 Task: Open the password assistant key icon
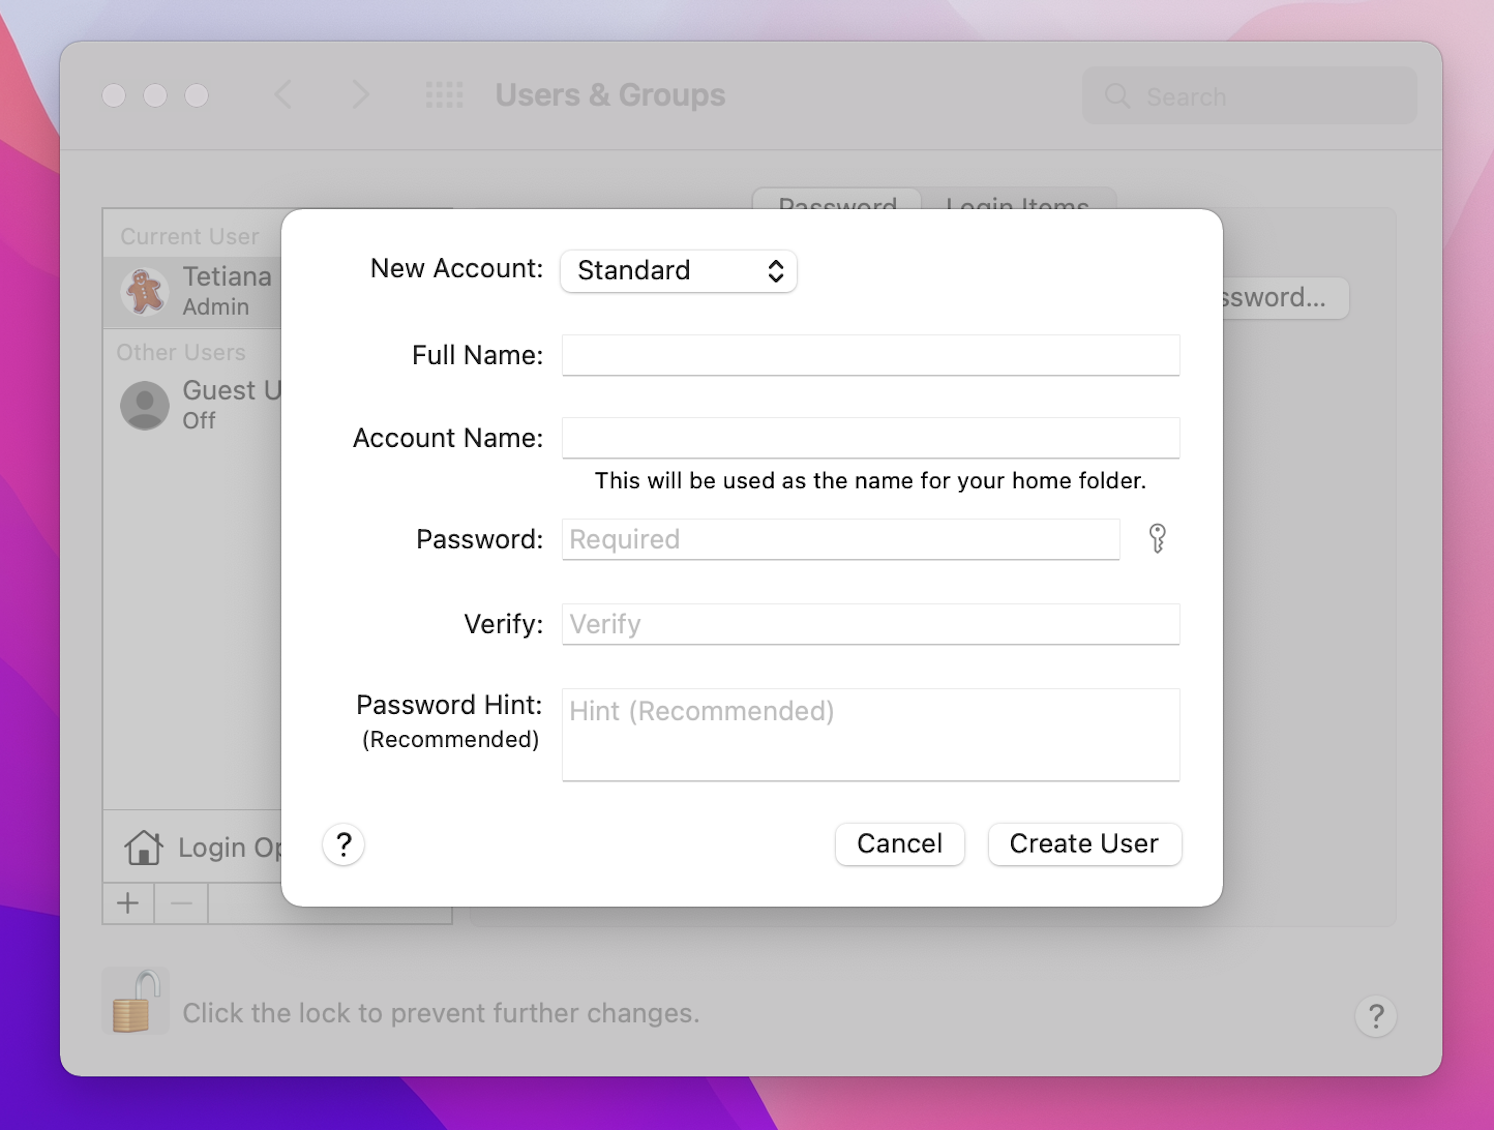[1157, 539]
